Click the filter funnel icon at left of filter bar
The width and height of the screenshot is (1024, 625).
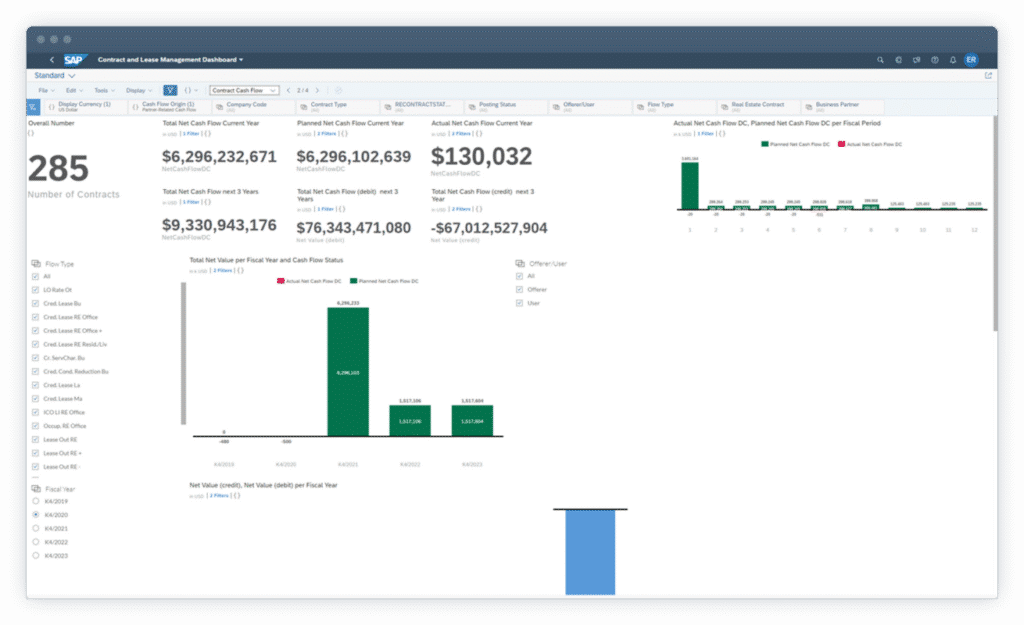coord(33,106)
